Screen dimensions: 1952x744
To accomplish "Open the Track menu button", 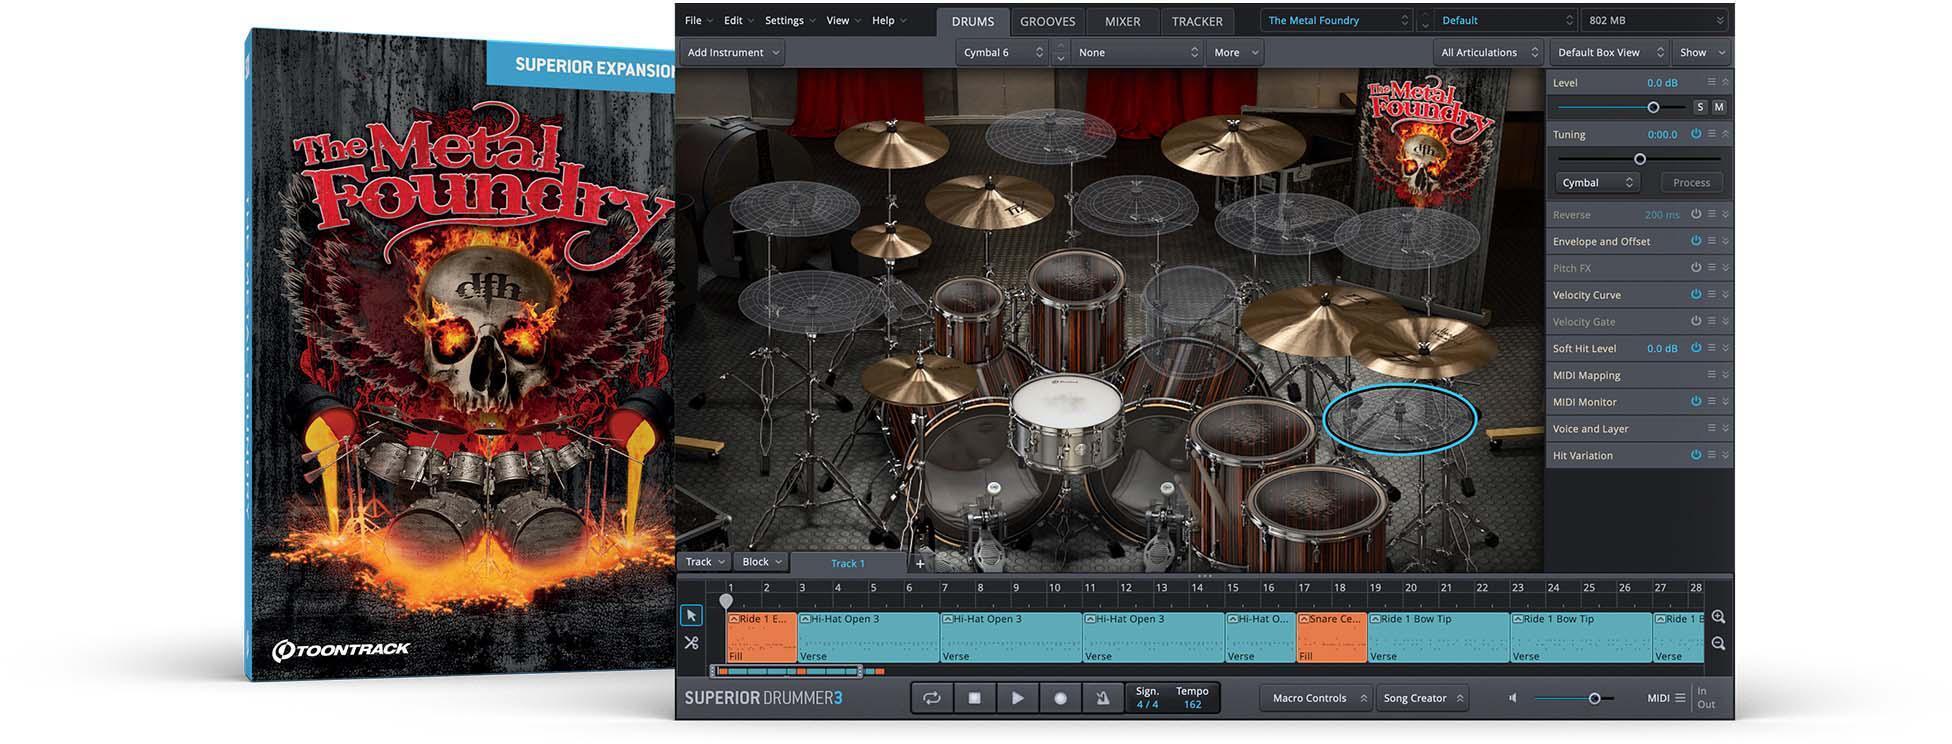I will click(x=704, y=562).
